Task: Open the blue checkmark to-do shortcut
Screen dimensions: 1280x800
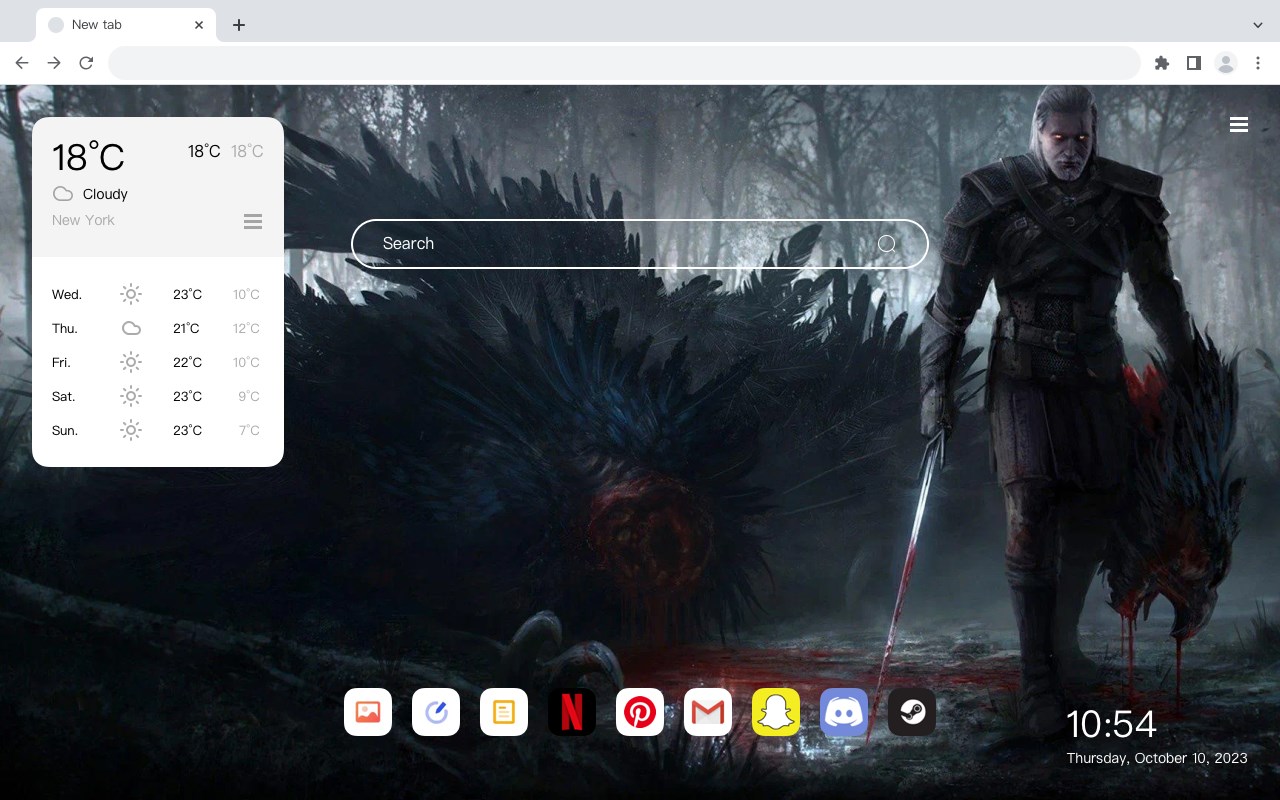Action: click(x=436, y=712)
